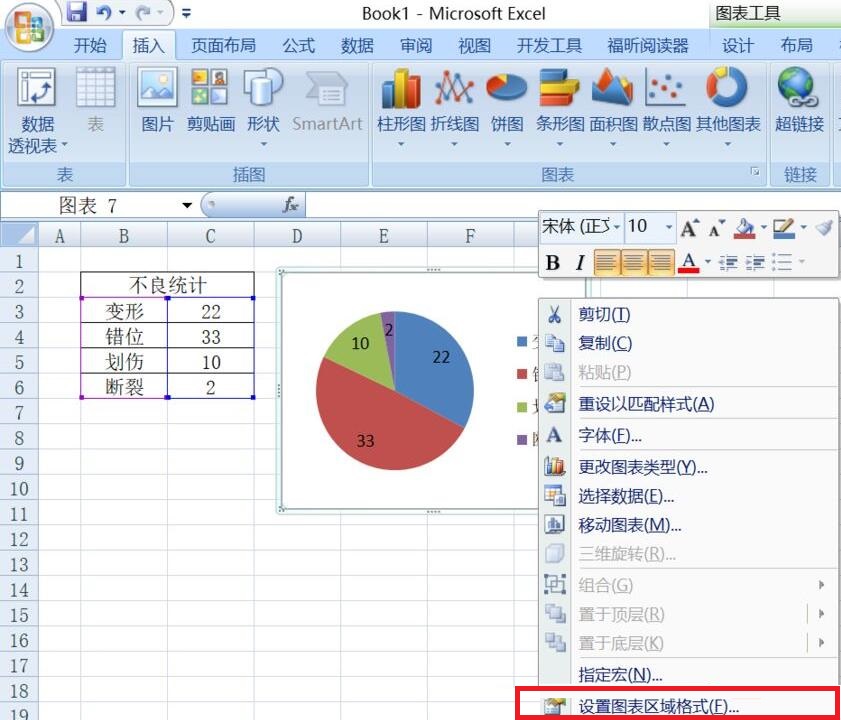Open the chart tools 设计 tab
This screenshot has height=720, width=841.
(737, 46)
